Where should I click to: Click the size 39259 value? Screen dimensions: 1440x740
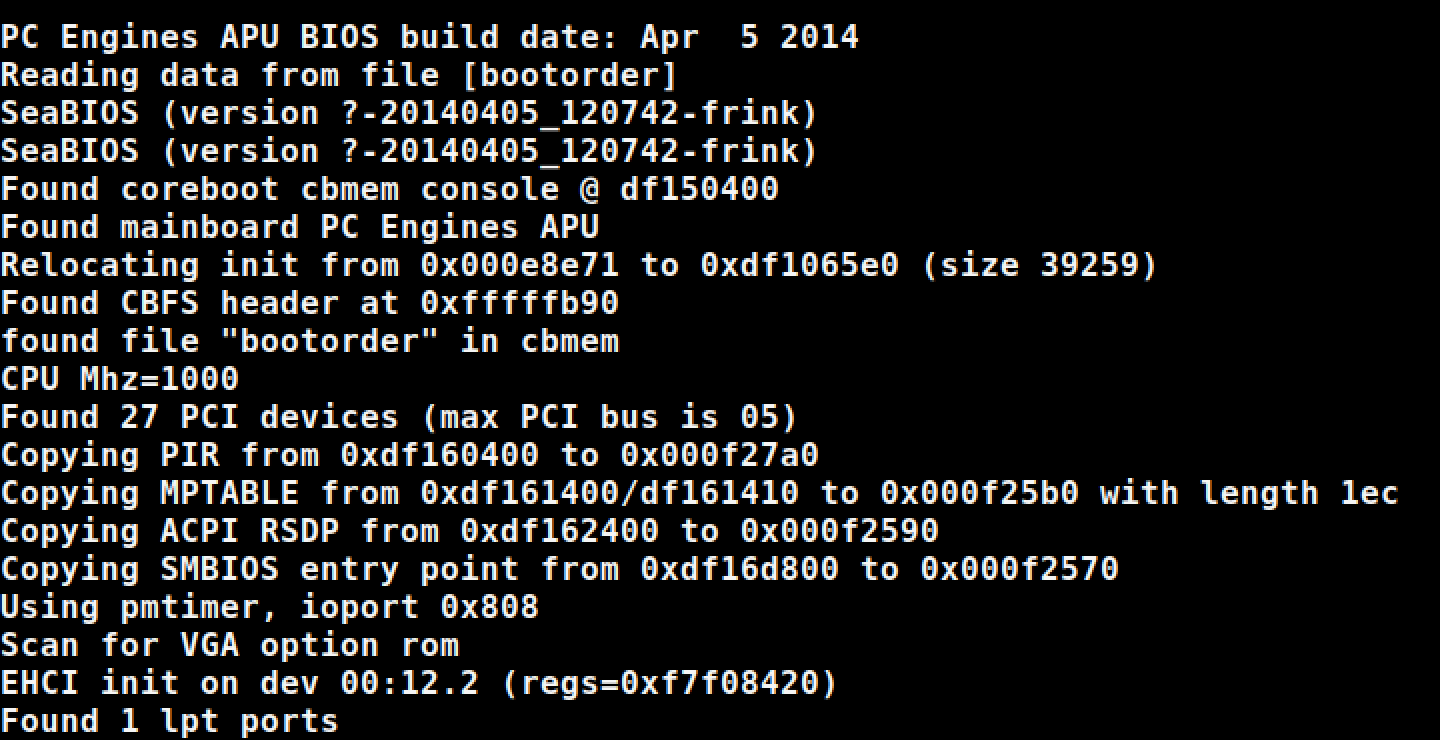click(1089, 266)
